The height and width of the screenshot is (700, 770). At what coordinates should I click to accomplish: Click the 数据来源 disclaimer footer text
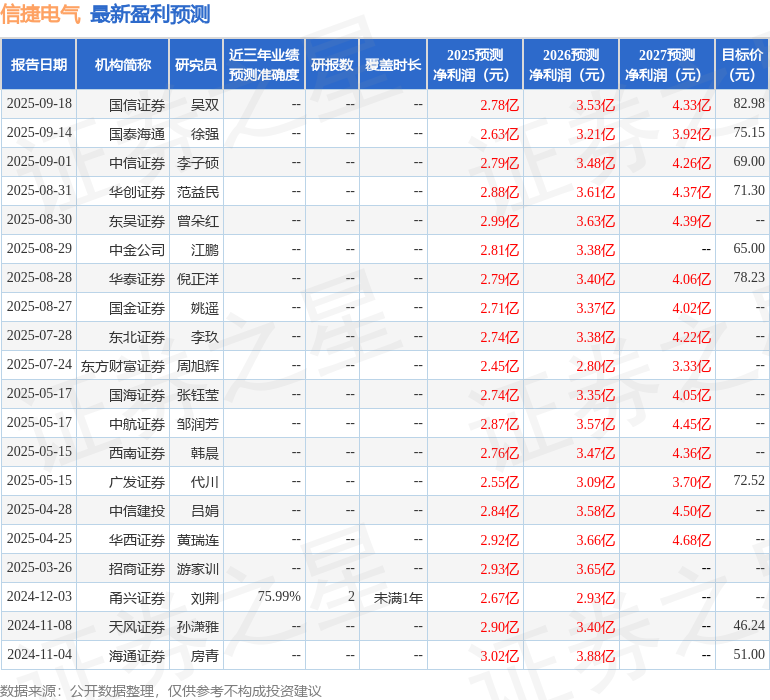coord(161,691)
